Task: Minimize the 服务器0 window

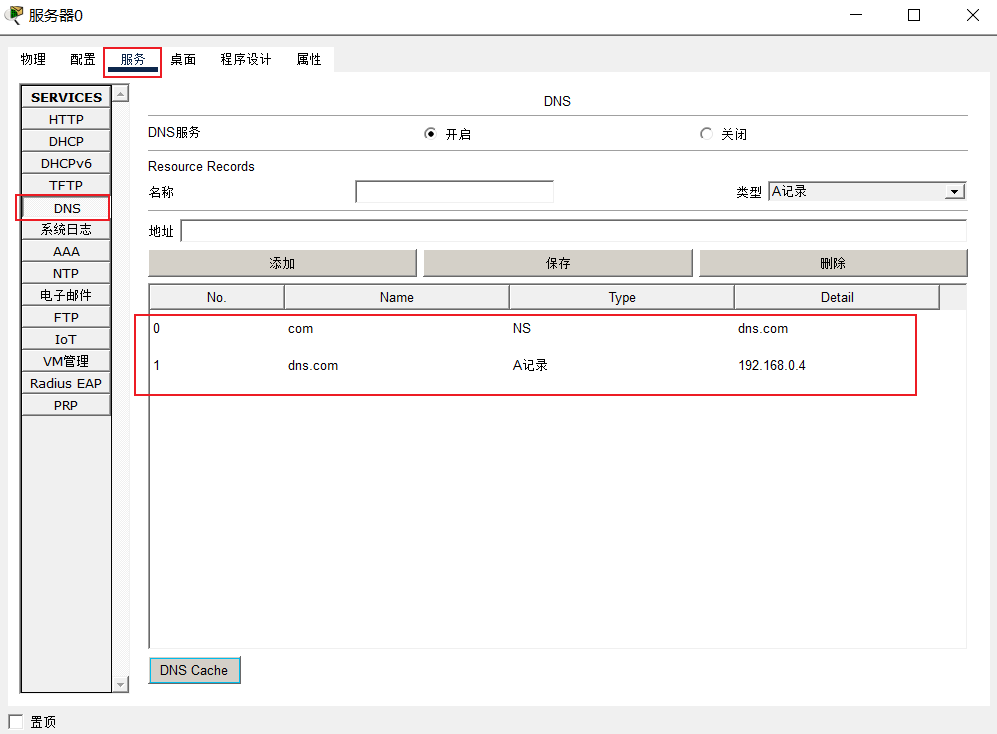Action: [x=856, y=15]
